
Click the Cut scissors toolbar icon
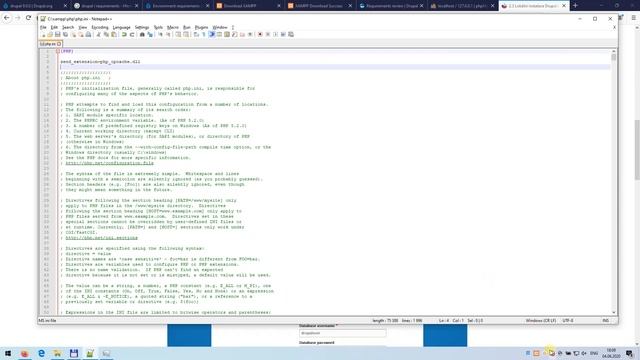click(98, 35)
